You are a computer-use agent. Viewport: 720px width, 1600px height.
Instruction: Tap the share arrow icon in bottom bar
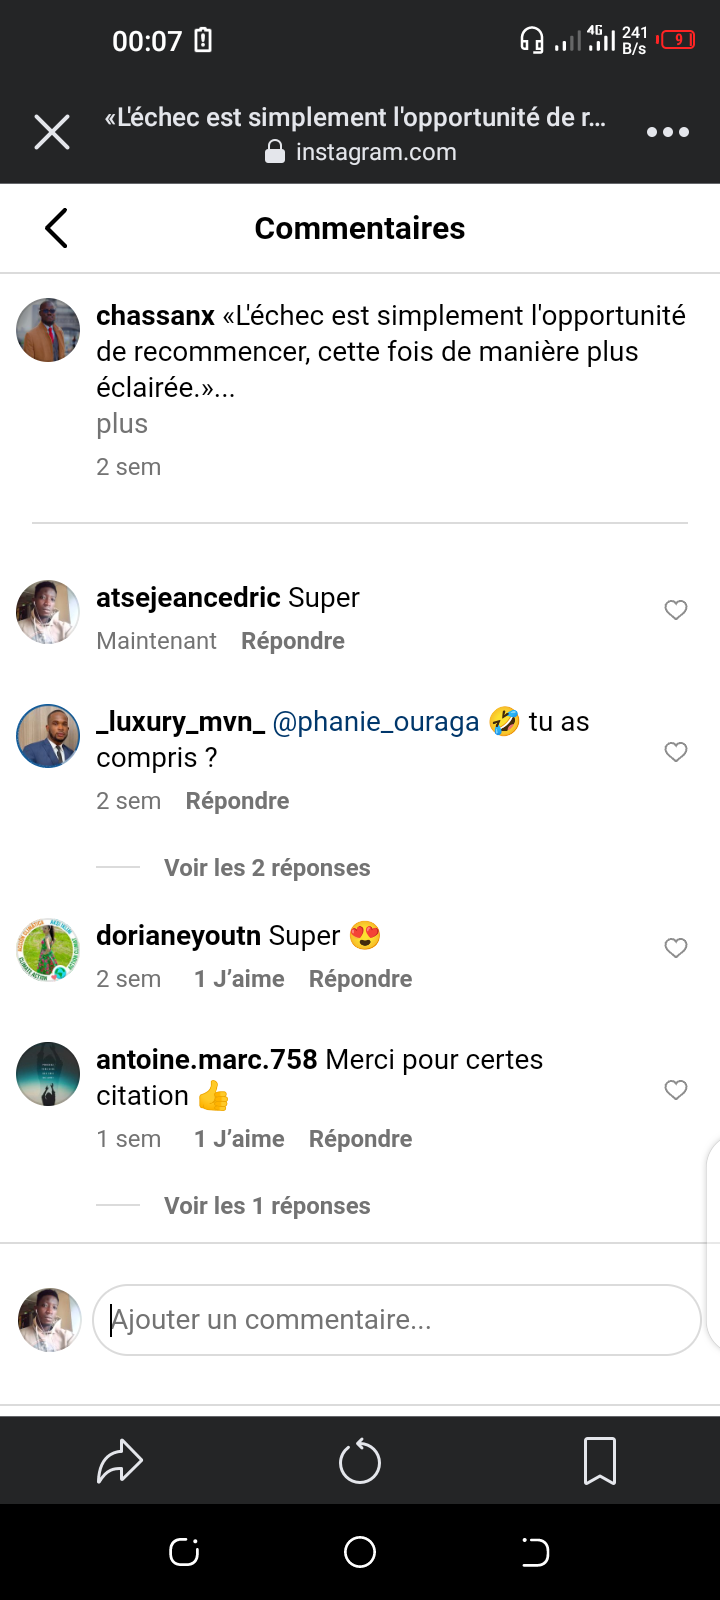pyautogui.click(x=120, y=1461)
